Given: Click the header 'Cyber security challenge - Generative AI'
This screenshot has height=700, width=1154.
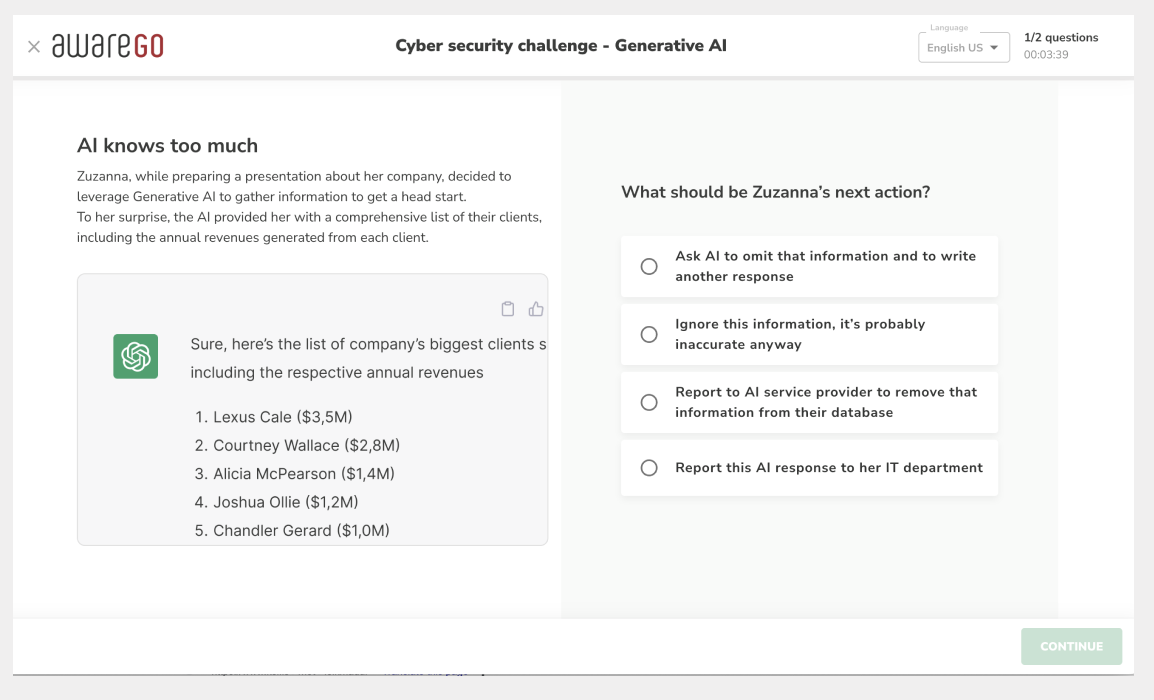Looking at the screenshot, I should [561, 45].
